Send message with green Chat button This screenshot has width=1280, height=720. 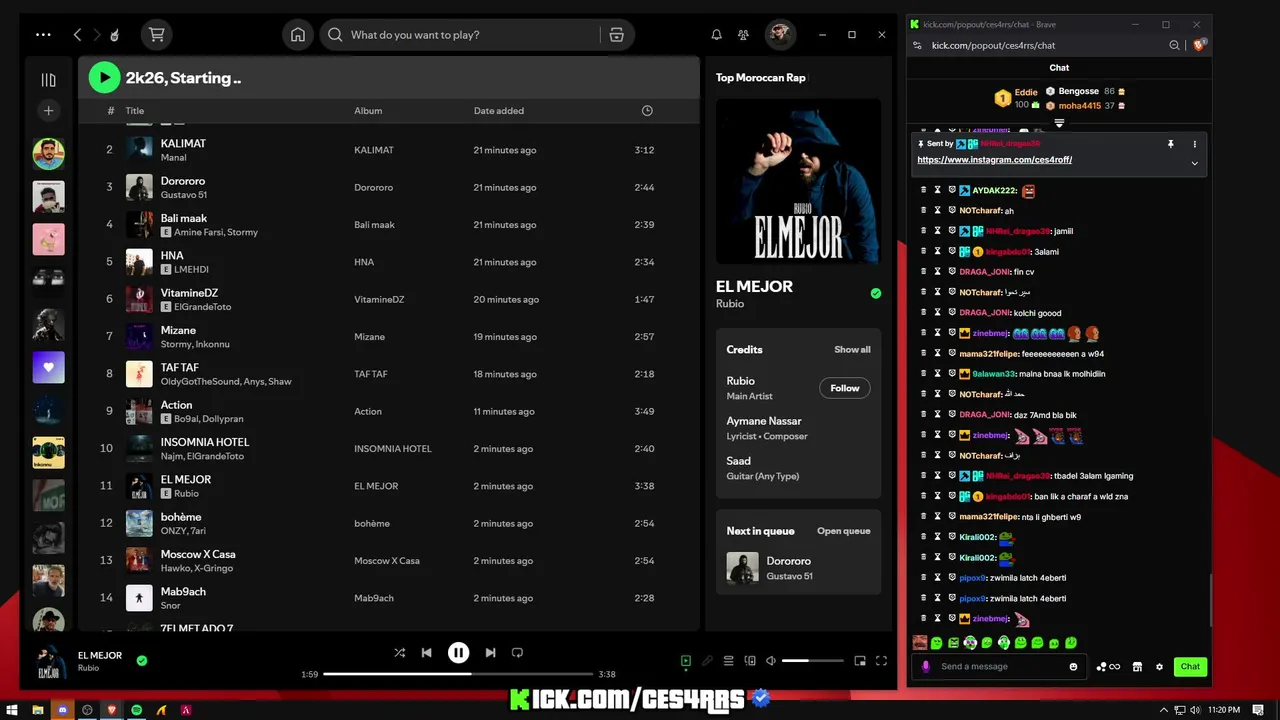1190,666
